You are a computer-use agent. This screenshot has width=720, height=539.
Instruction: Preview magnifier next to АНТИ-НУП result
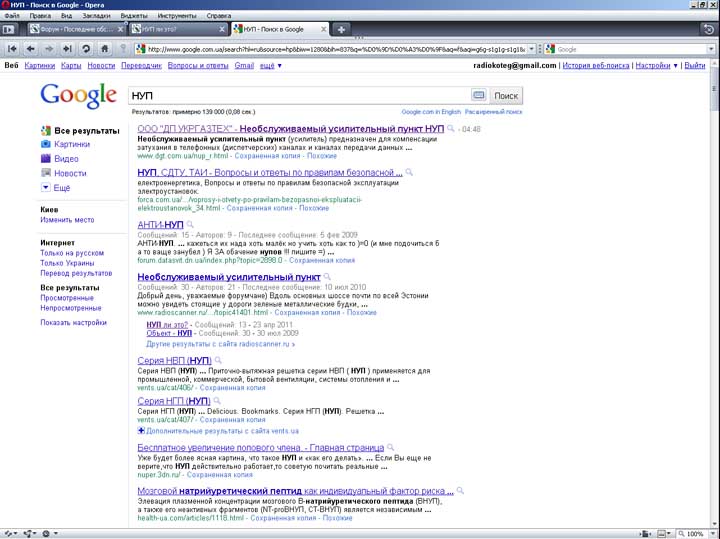click(x=190, y=224)
